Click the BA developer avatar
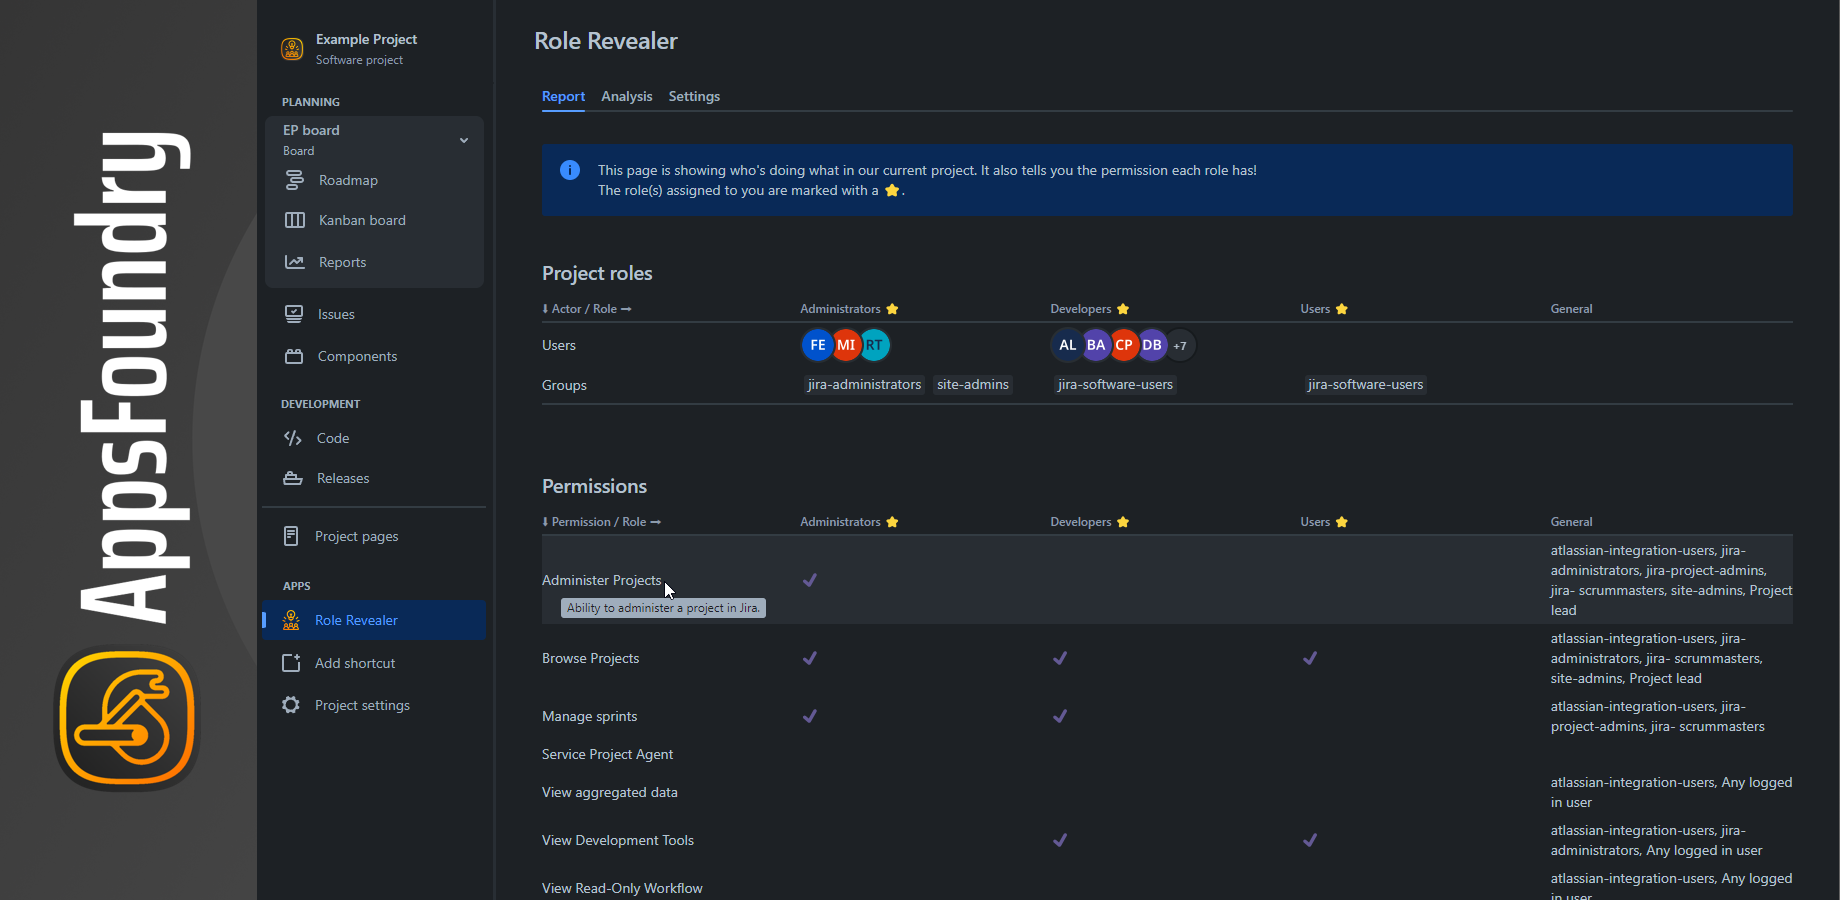This screenshot has height=900, width=1840. coord(1096,345)
